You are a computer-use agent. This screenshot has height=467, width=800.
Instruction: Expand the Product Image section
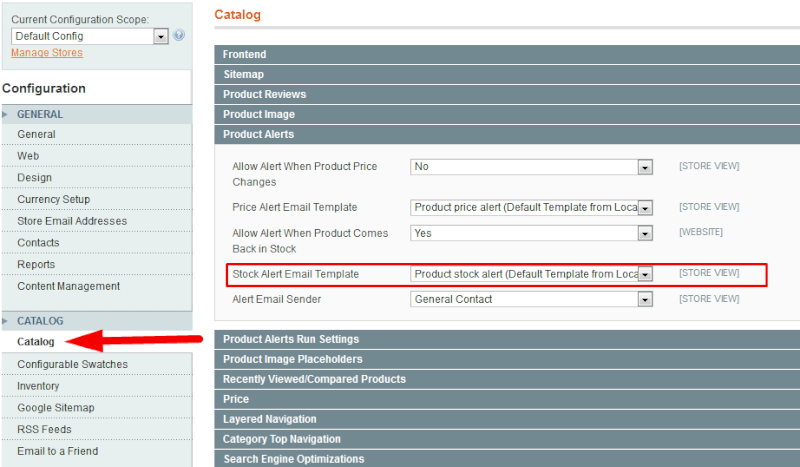[x=507, y=114]
